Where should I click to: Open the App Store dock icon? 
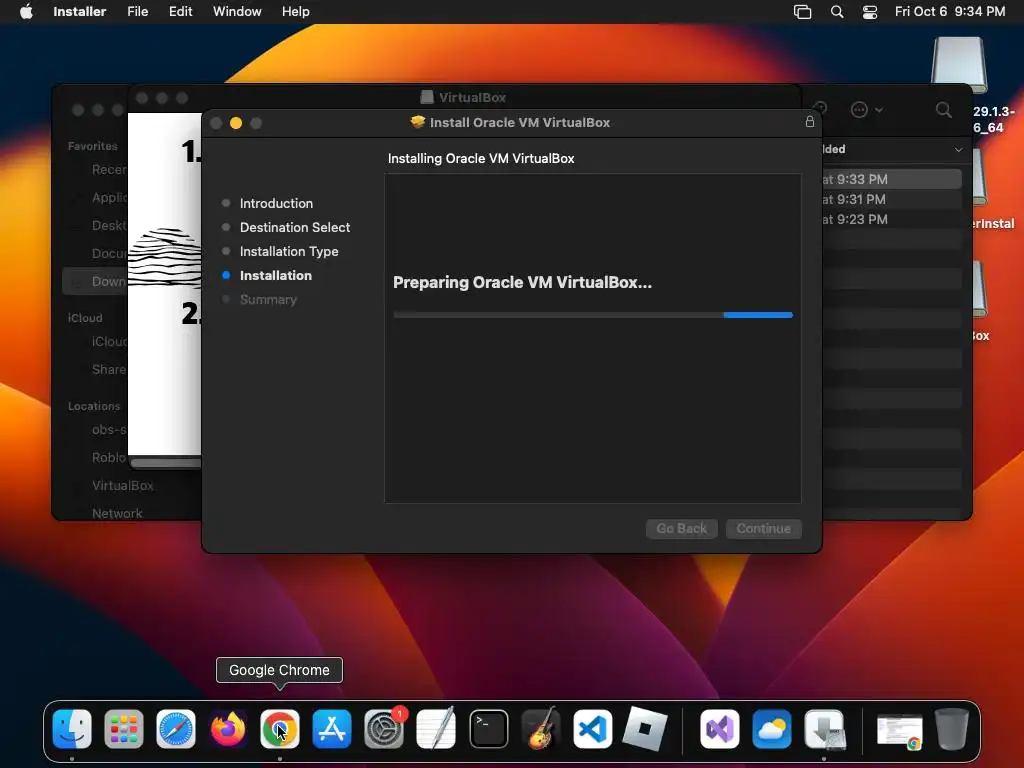(332, 729)
